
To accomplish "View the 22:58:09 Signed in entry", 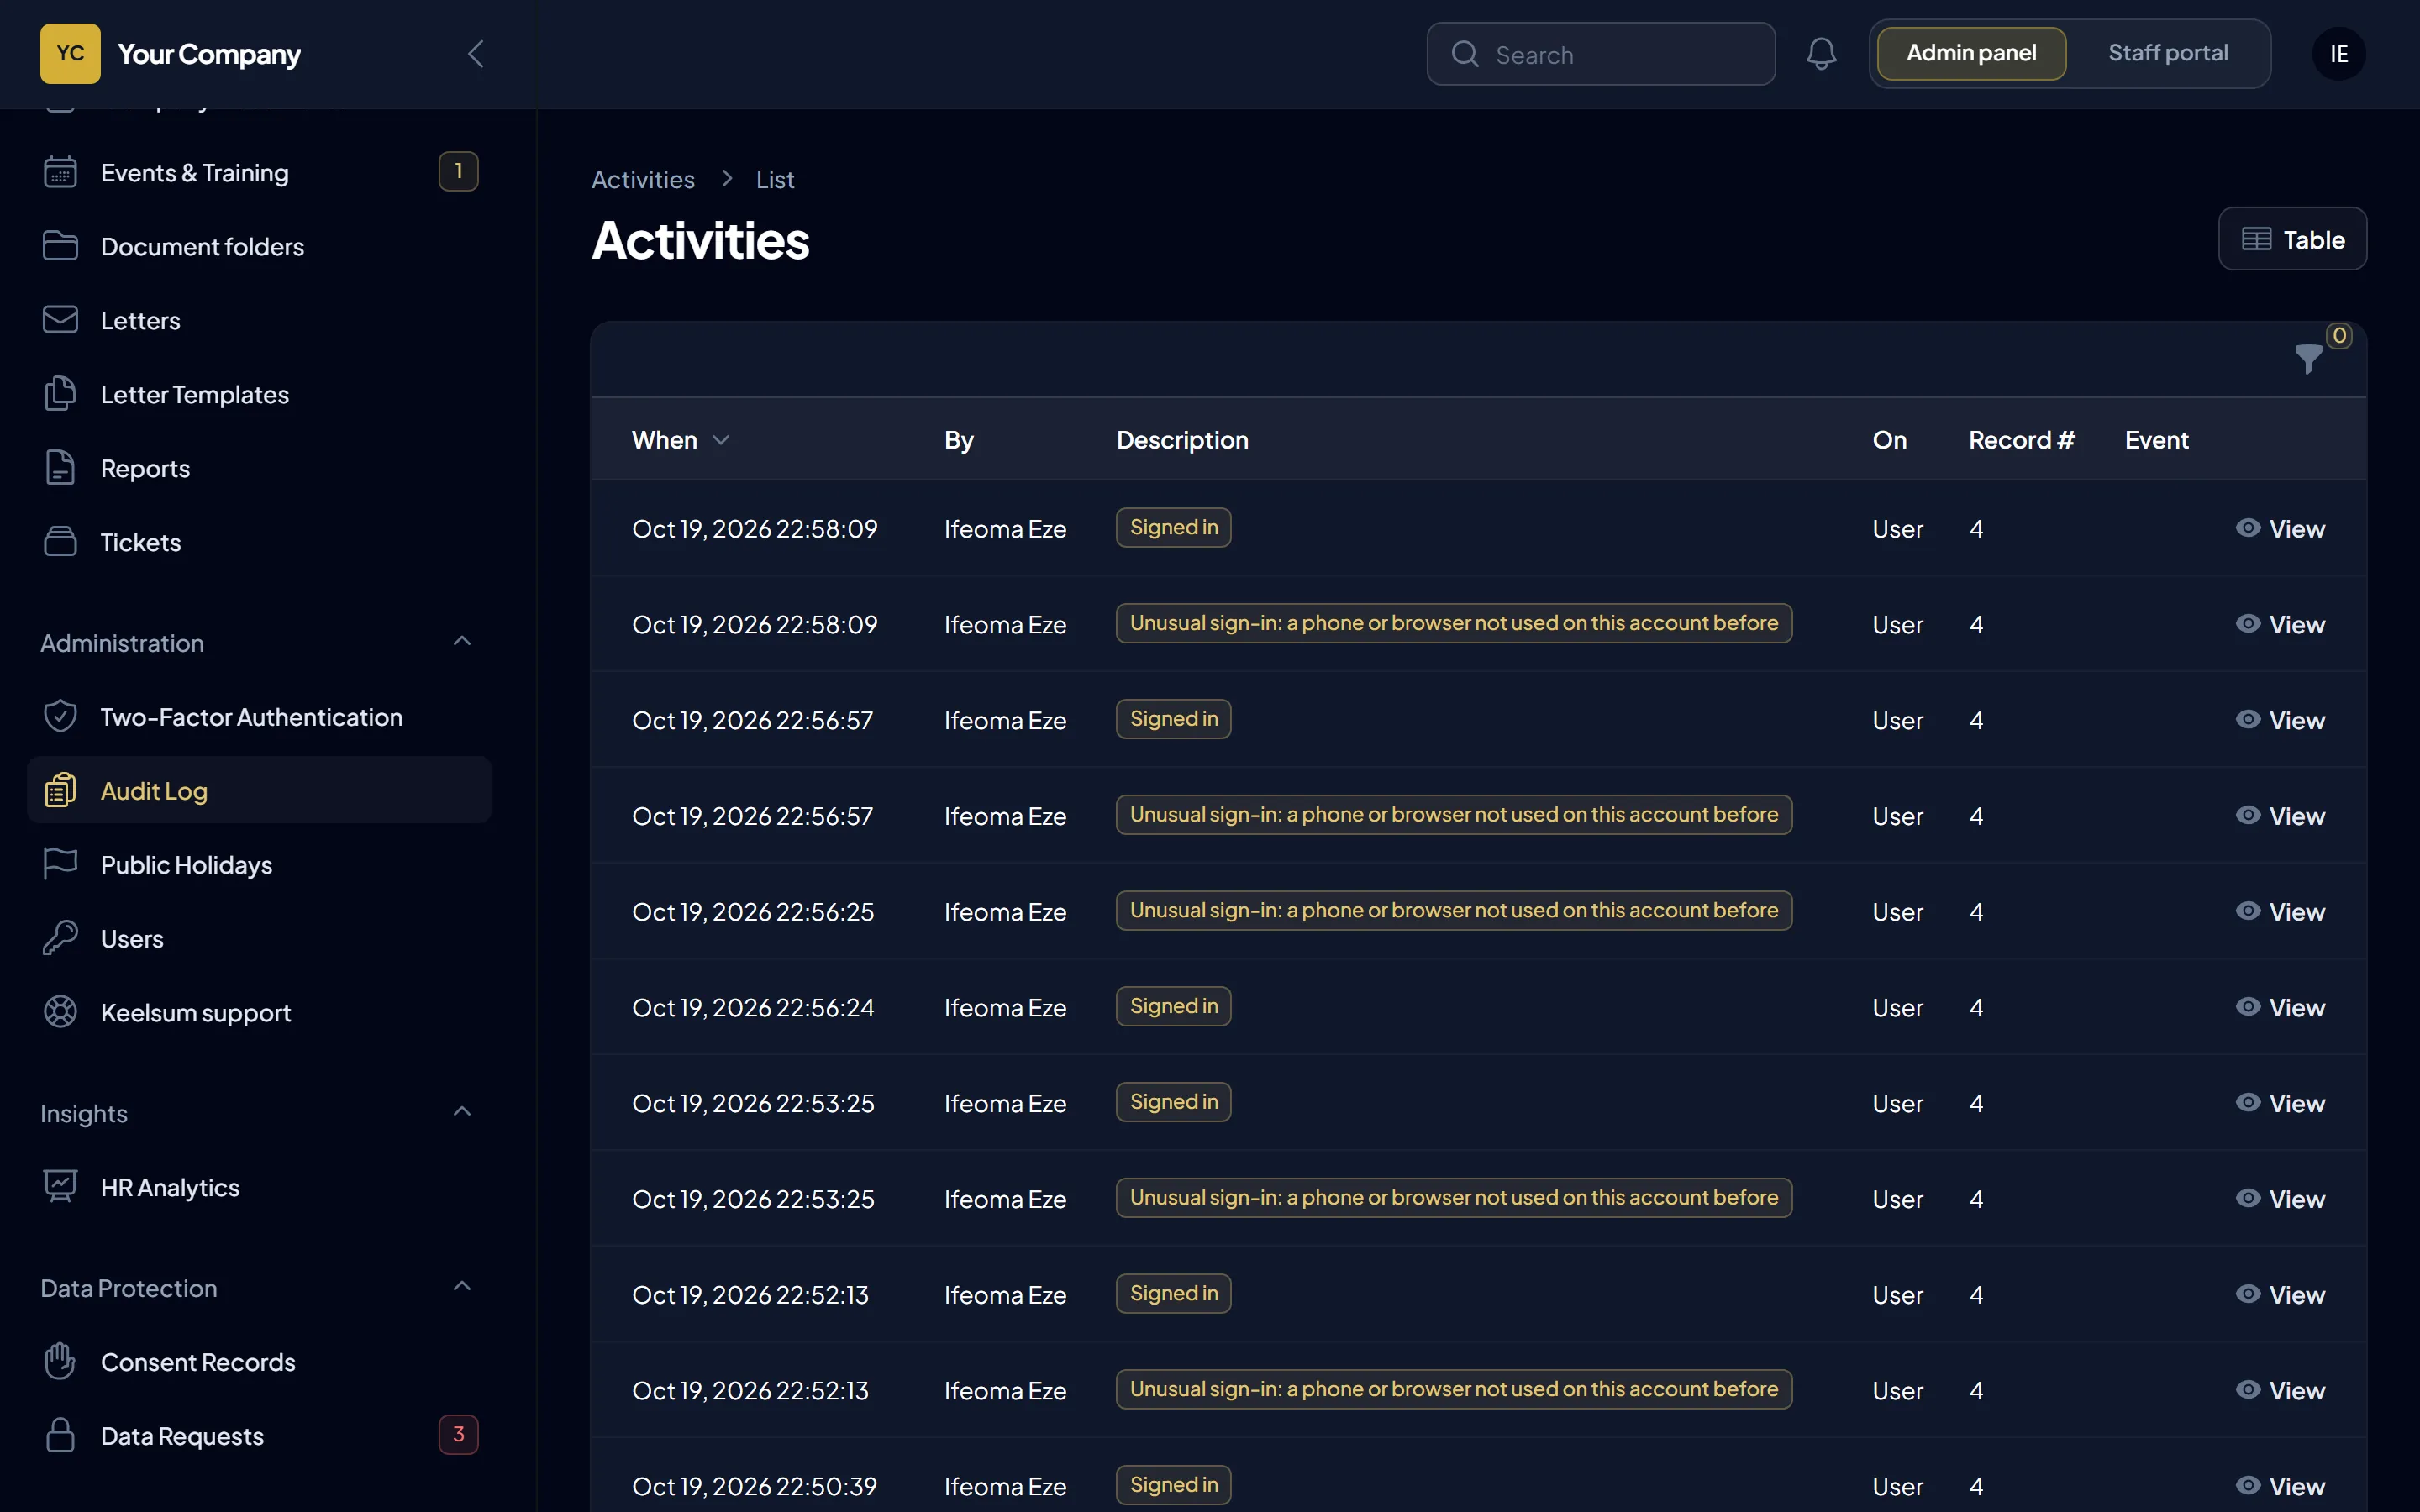I will (2280, 528).
